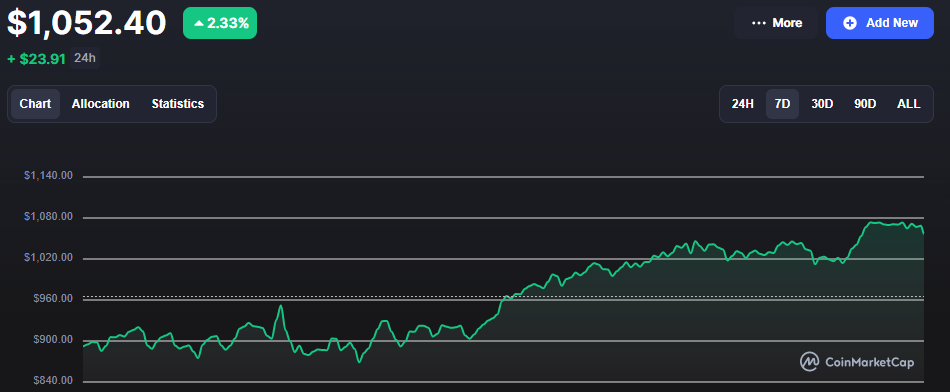This screenshot has width=950, height=392.
Task: Click the $1,052.40 portfolio balance
Action: pos(87,23)
